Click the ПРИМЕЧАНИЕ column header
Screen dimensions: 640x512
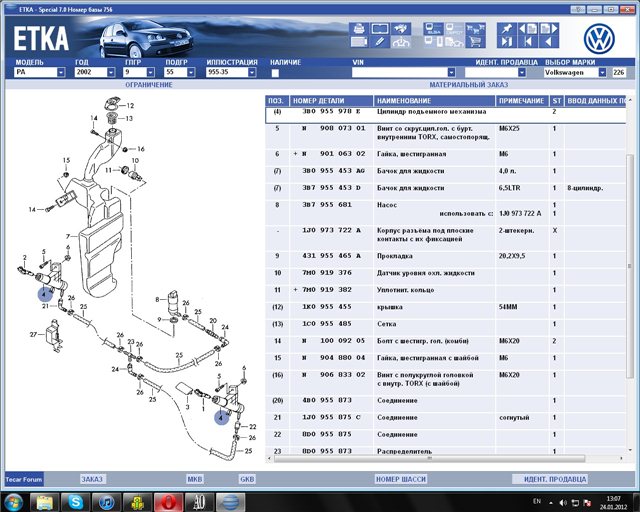click(522, 101)
